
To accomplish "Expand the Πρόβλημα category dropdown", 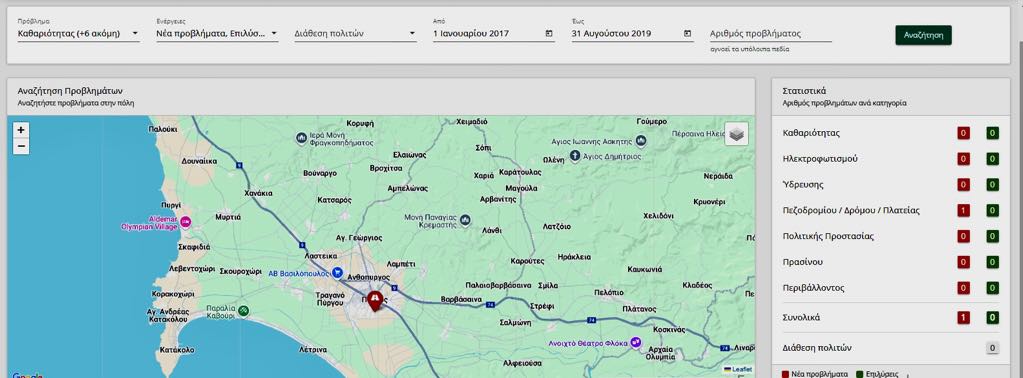I will (x=78, y=33).
